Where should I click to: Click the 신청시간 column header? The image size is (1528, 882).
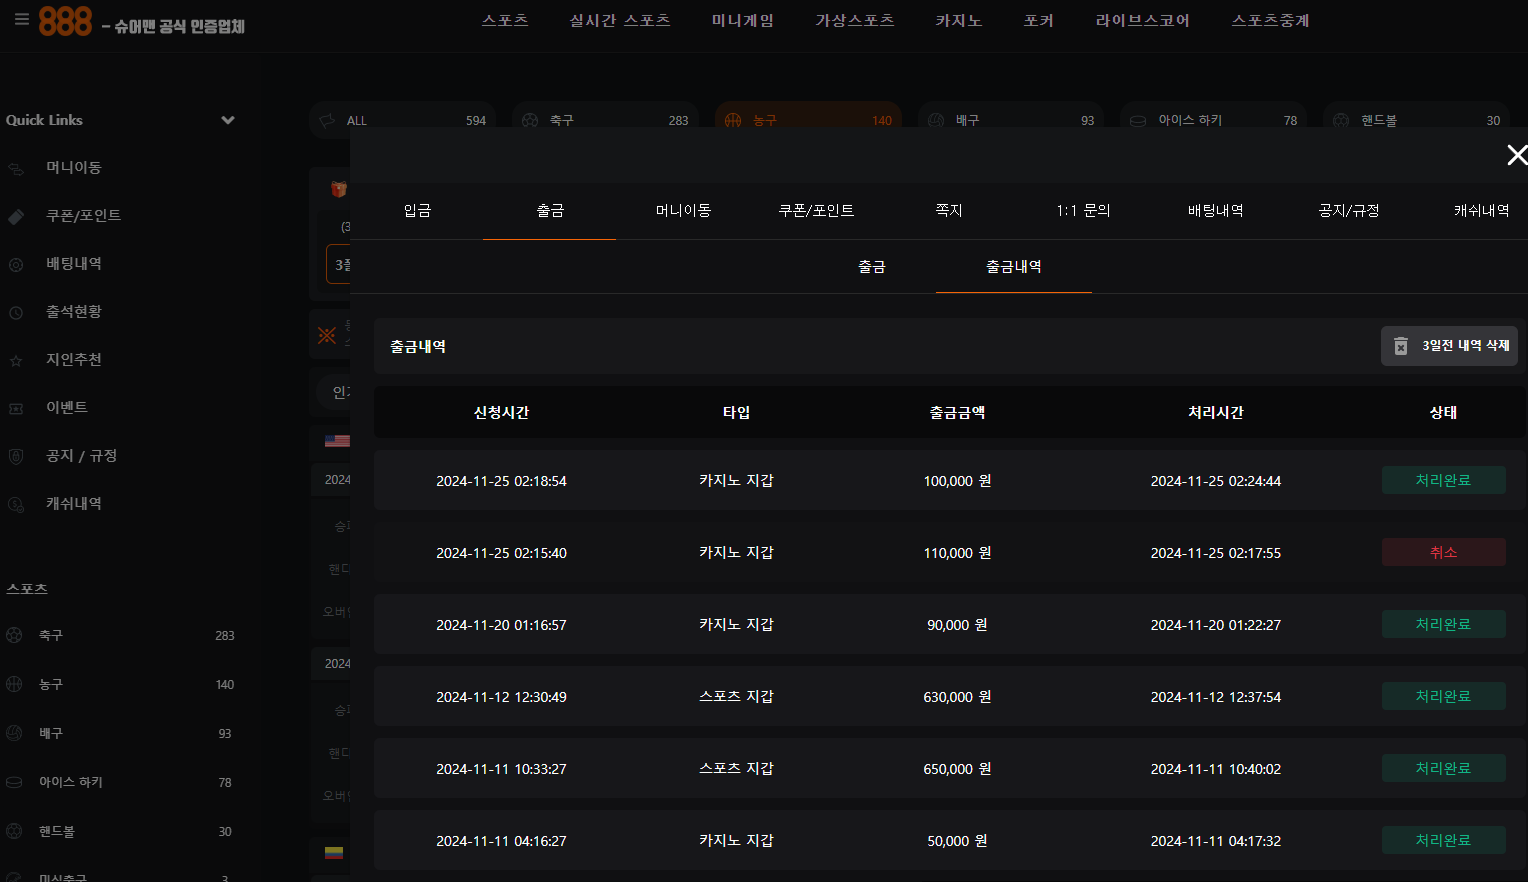click(x=501, y=413)
